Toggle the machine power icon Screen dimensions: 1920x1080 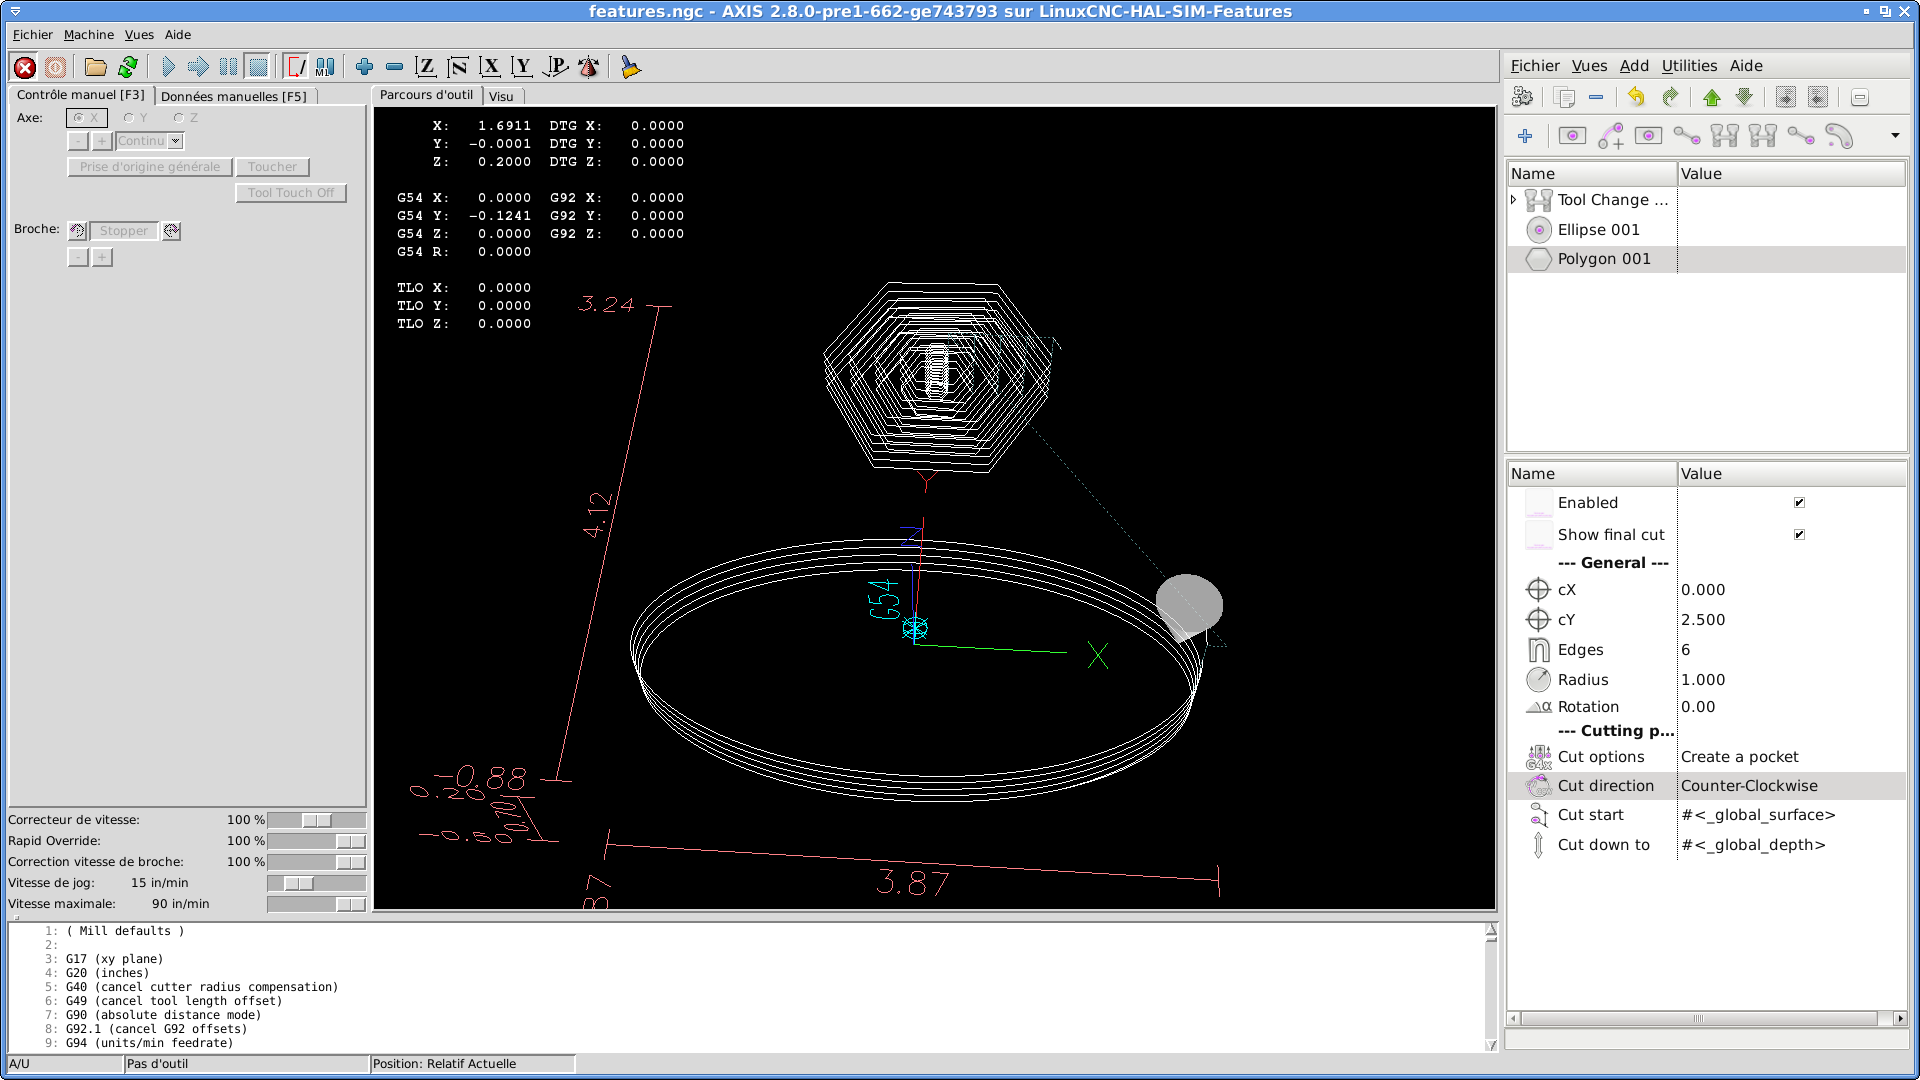pos(56,67)
